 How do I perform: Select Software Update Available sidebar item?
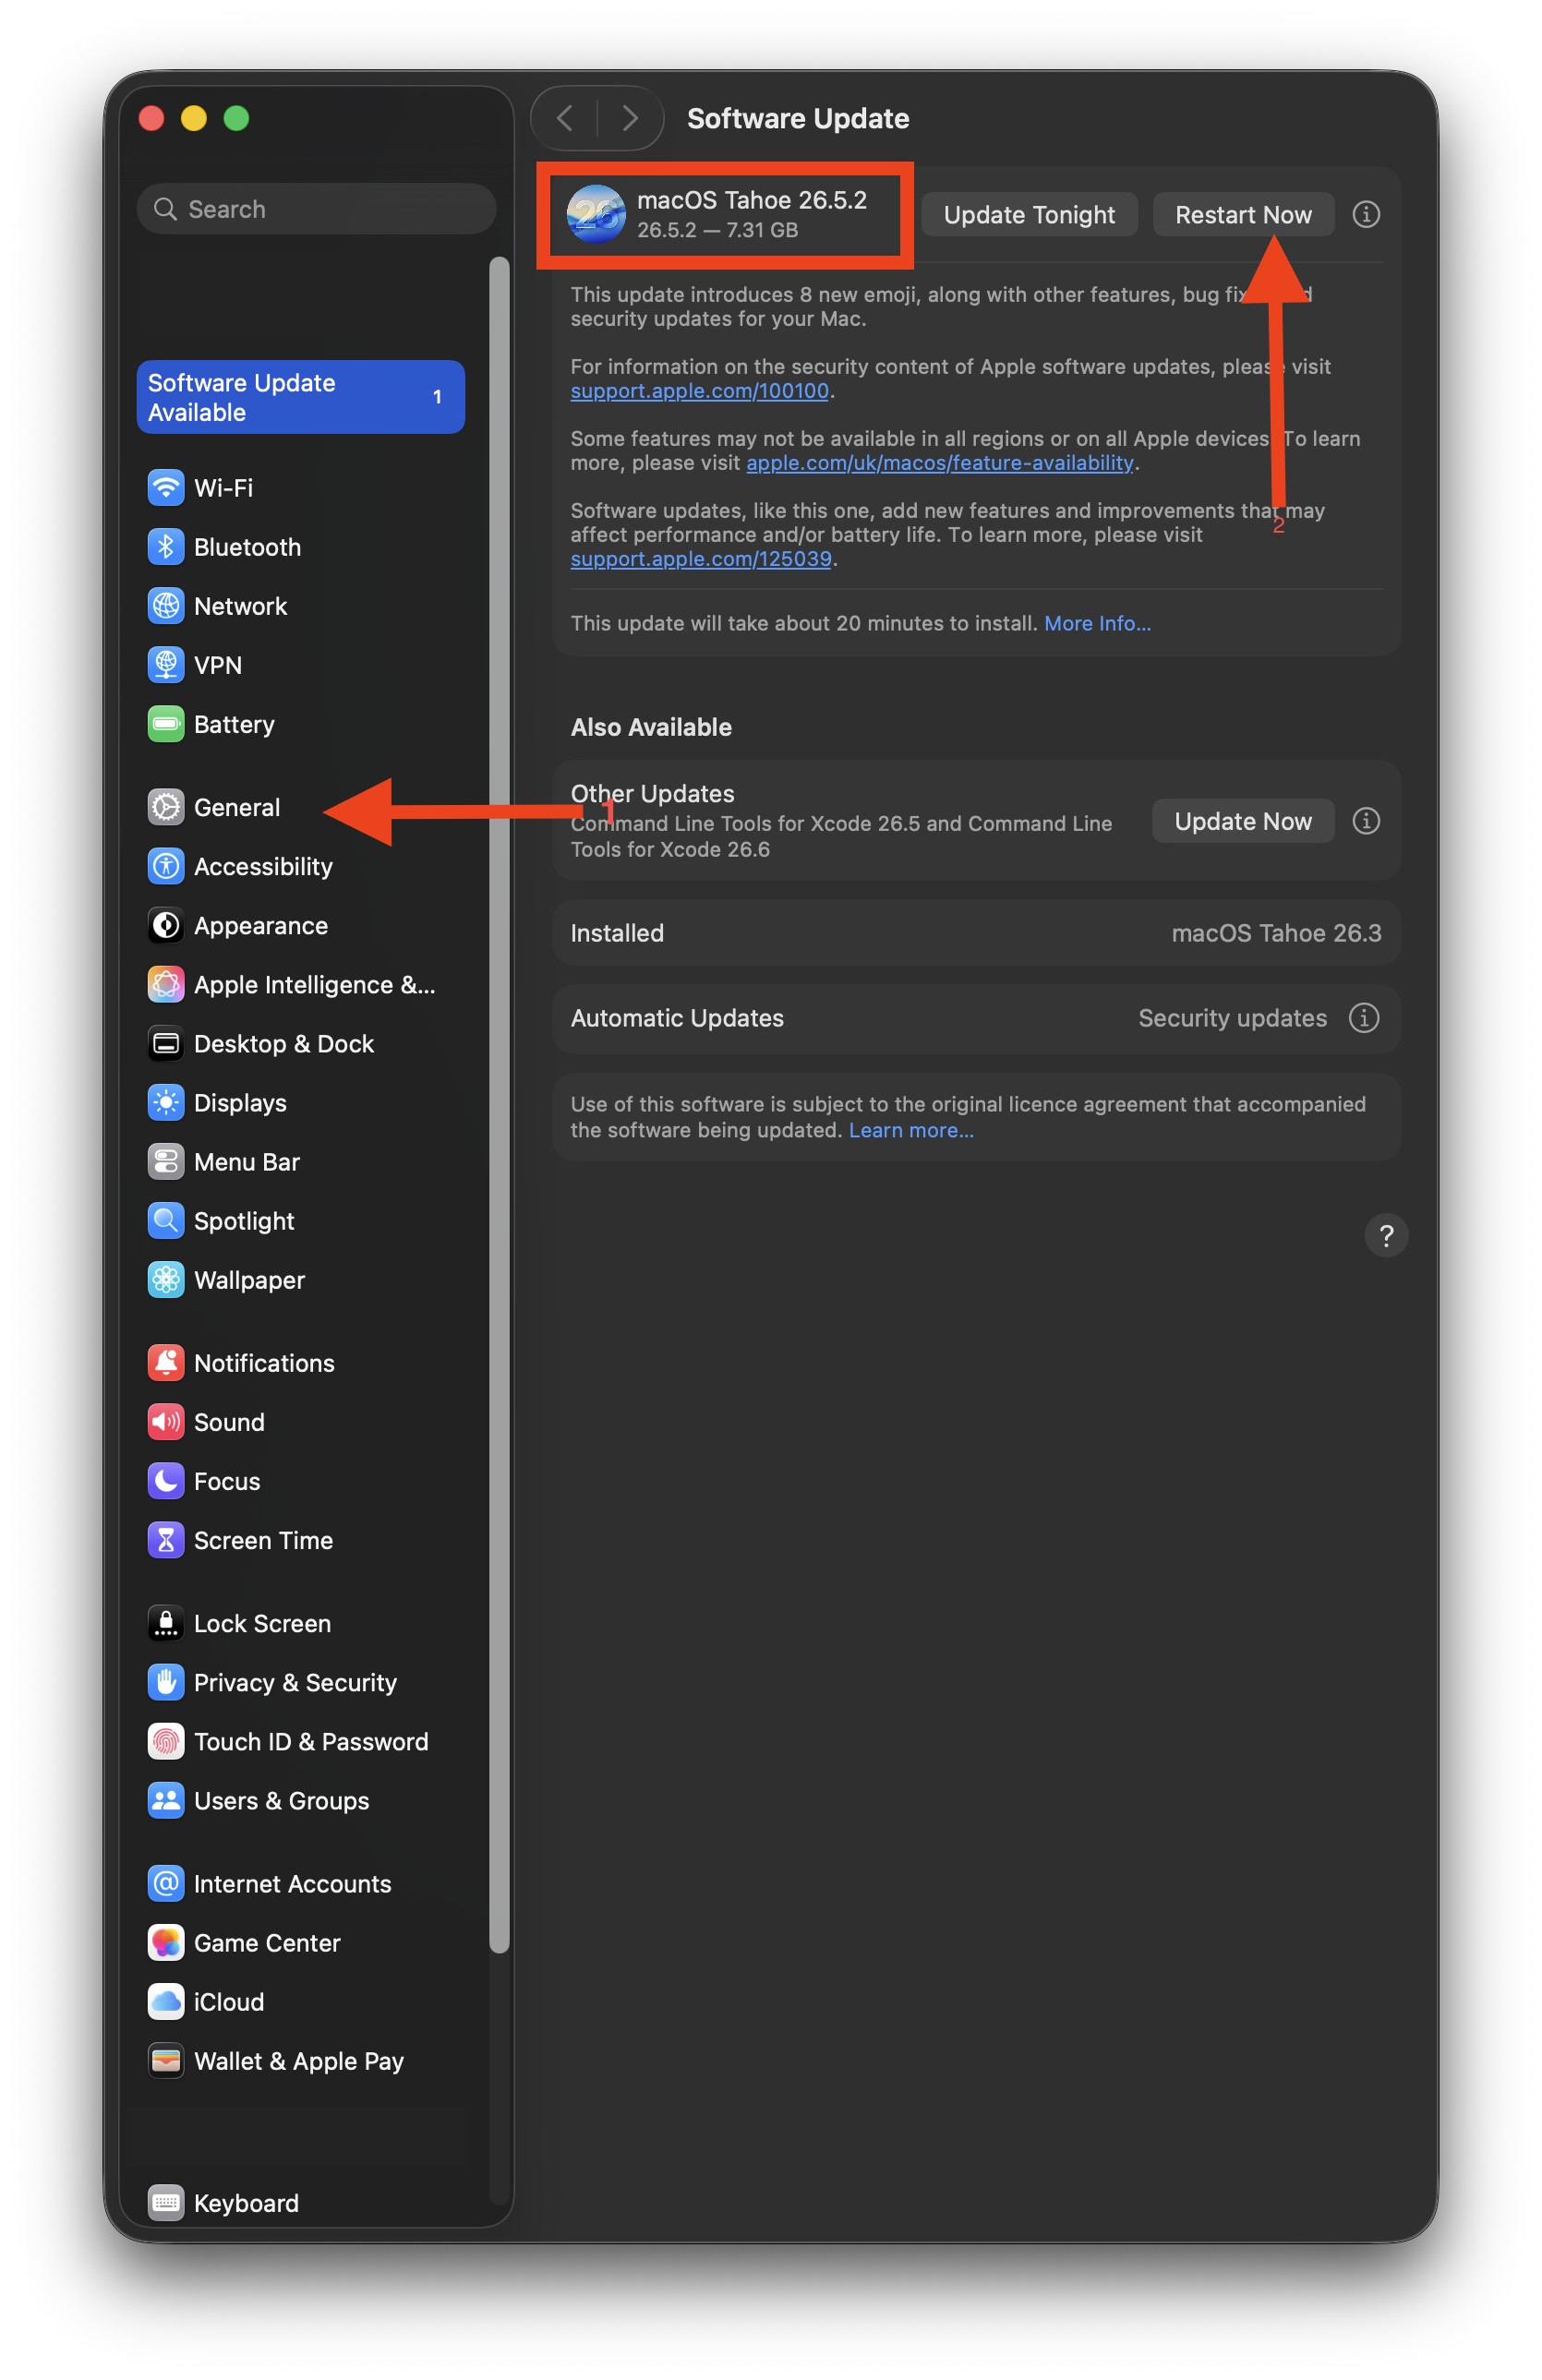[300, 397]
